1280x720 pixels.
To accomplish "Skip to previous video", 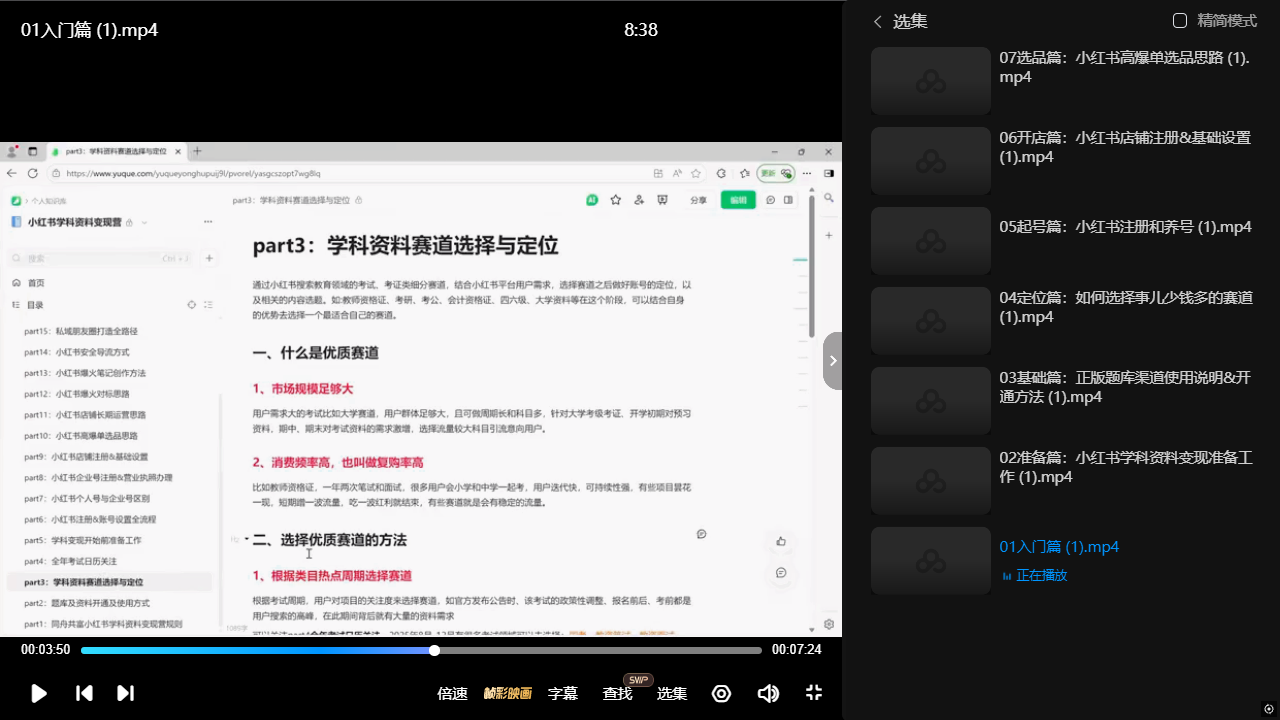I will pyautogui.click(x=85, y=693).
